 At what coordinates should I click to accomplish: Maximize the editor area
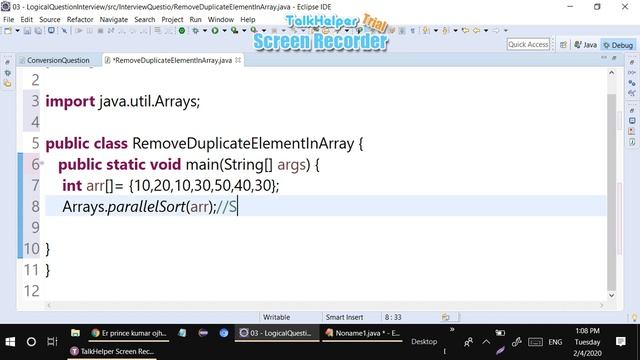614,58
